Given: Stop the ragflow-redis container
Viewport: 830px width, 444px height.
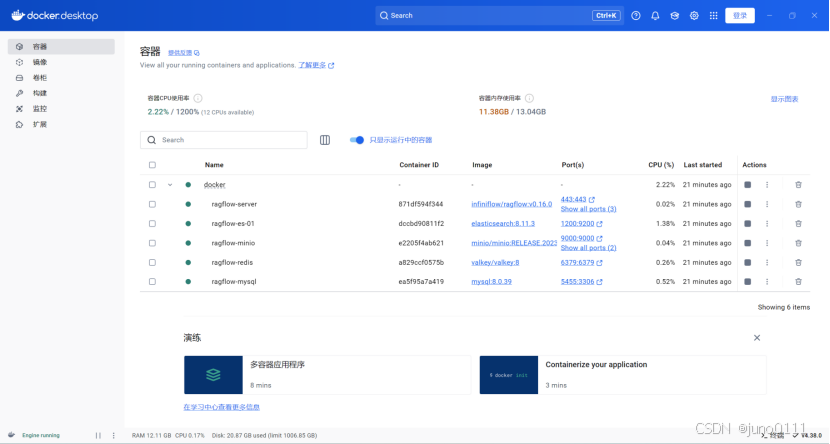Looking at the screenshot, I should pos(747,262).
